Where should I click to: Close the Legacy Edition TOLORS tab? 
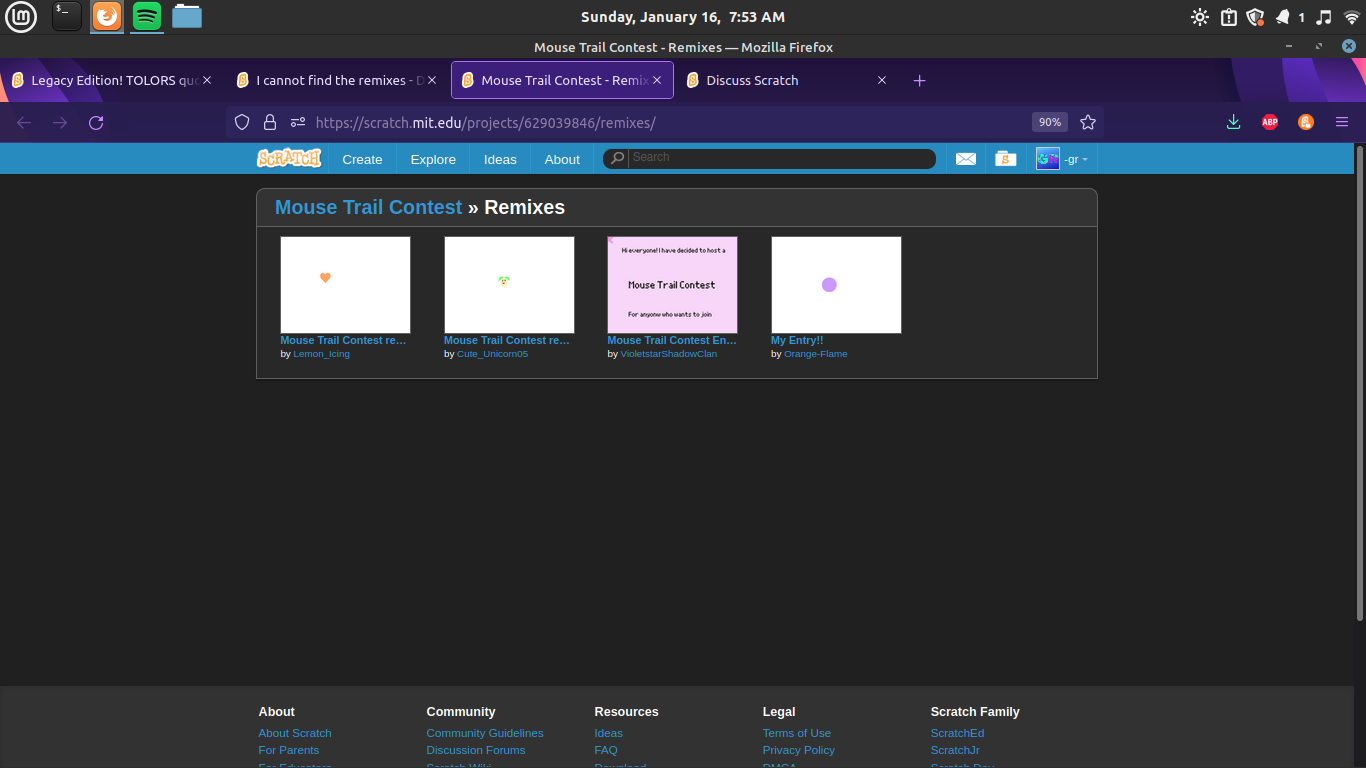207,80
